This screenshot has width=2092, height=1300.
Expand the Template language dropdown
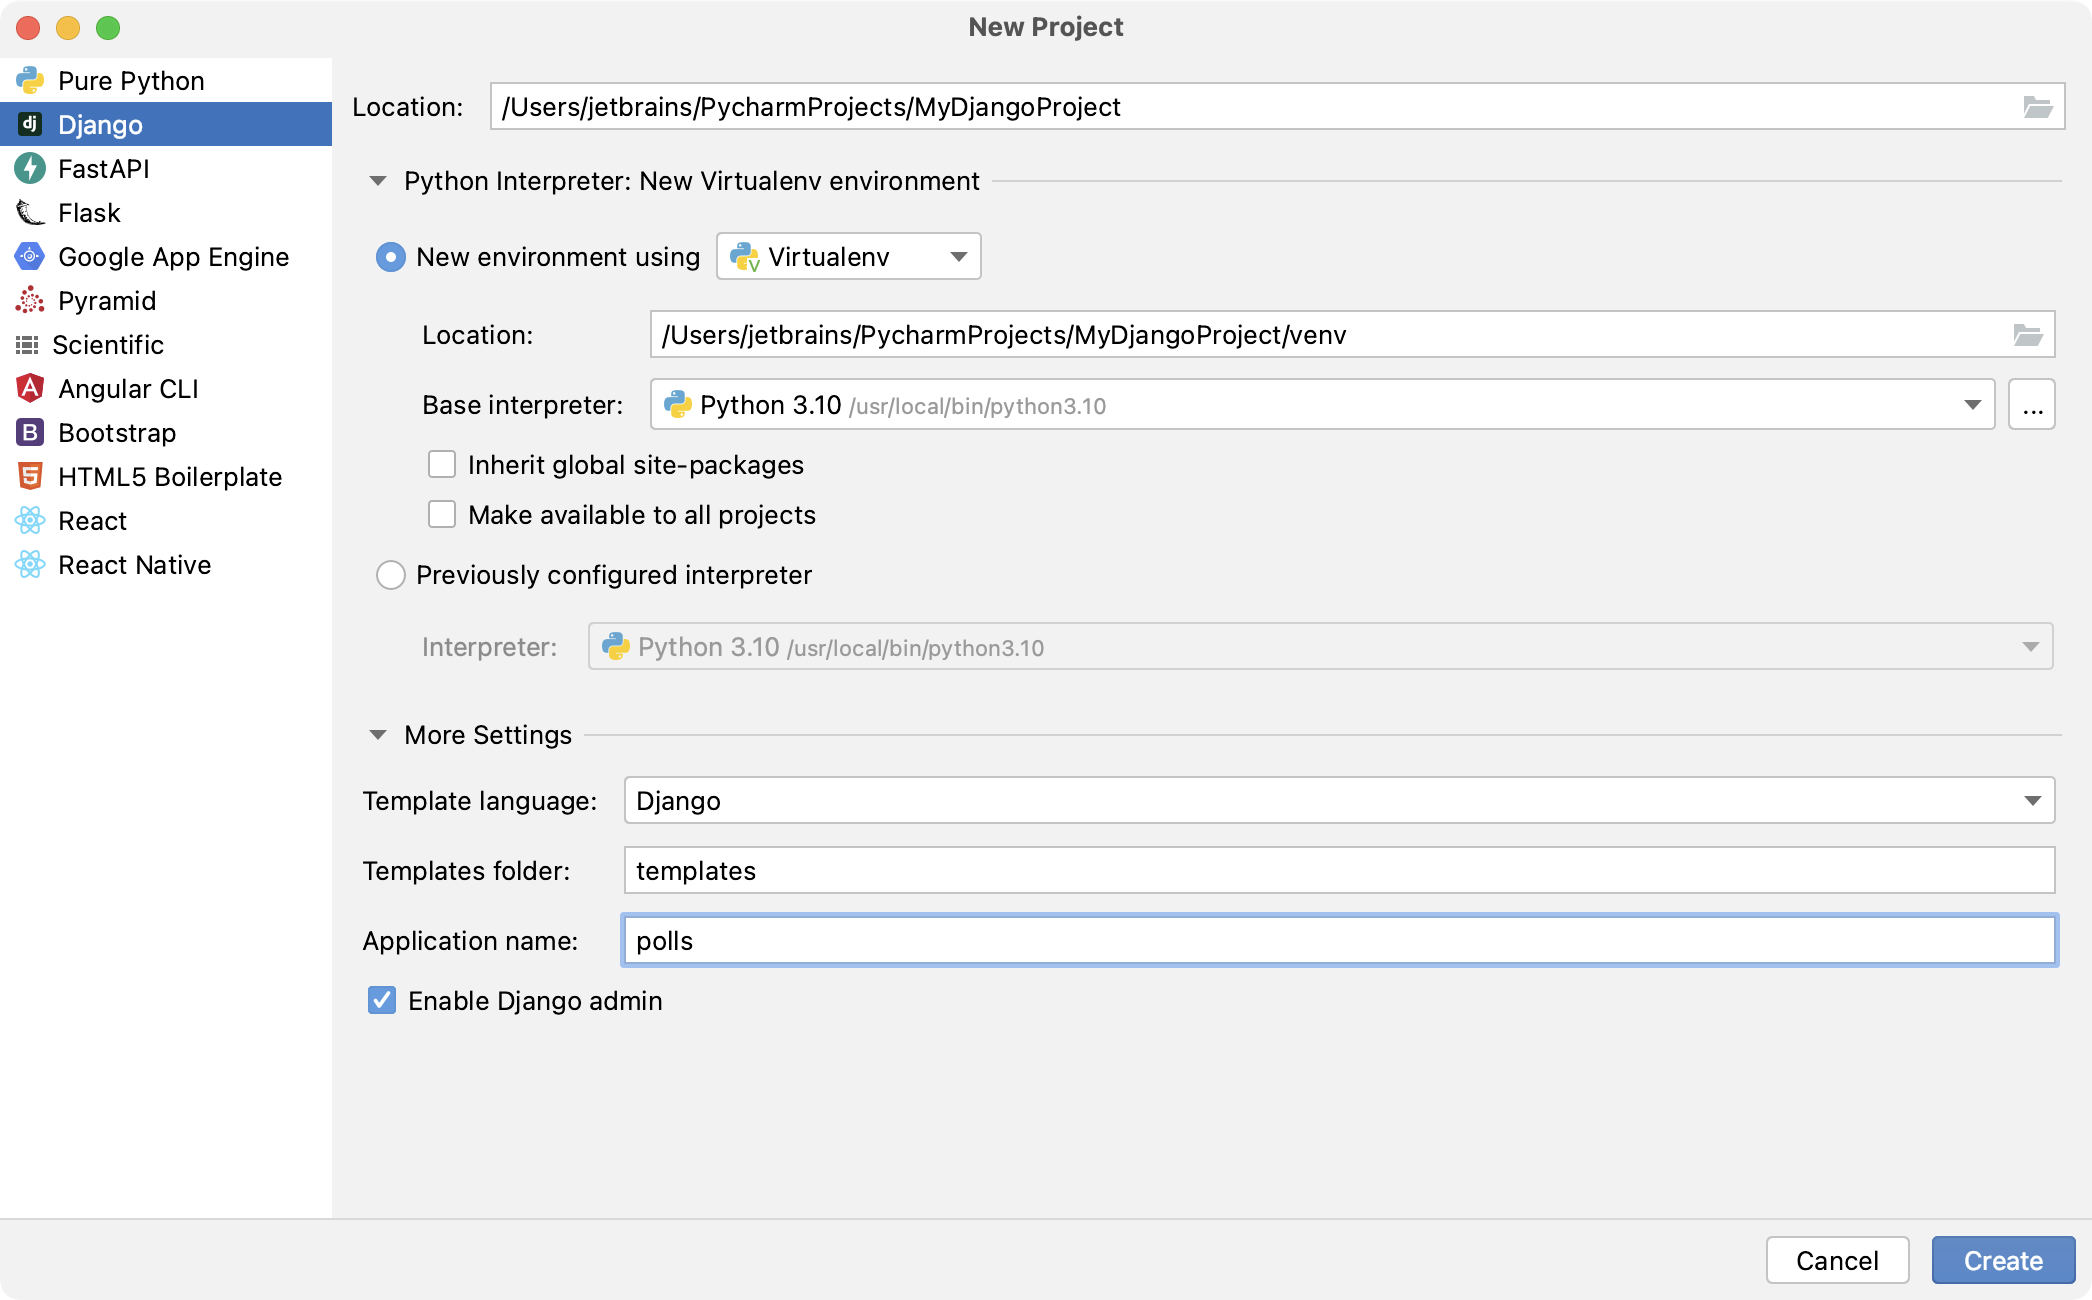2032,800
